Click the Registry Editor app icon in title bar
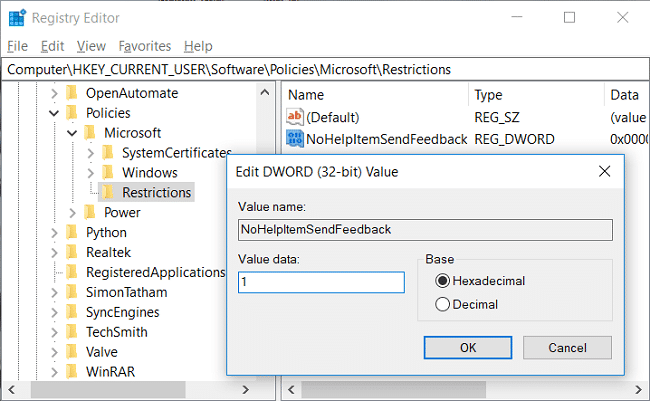The image size is (650, 401). point(17,18)
